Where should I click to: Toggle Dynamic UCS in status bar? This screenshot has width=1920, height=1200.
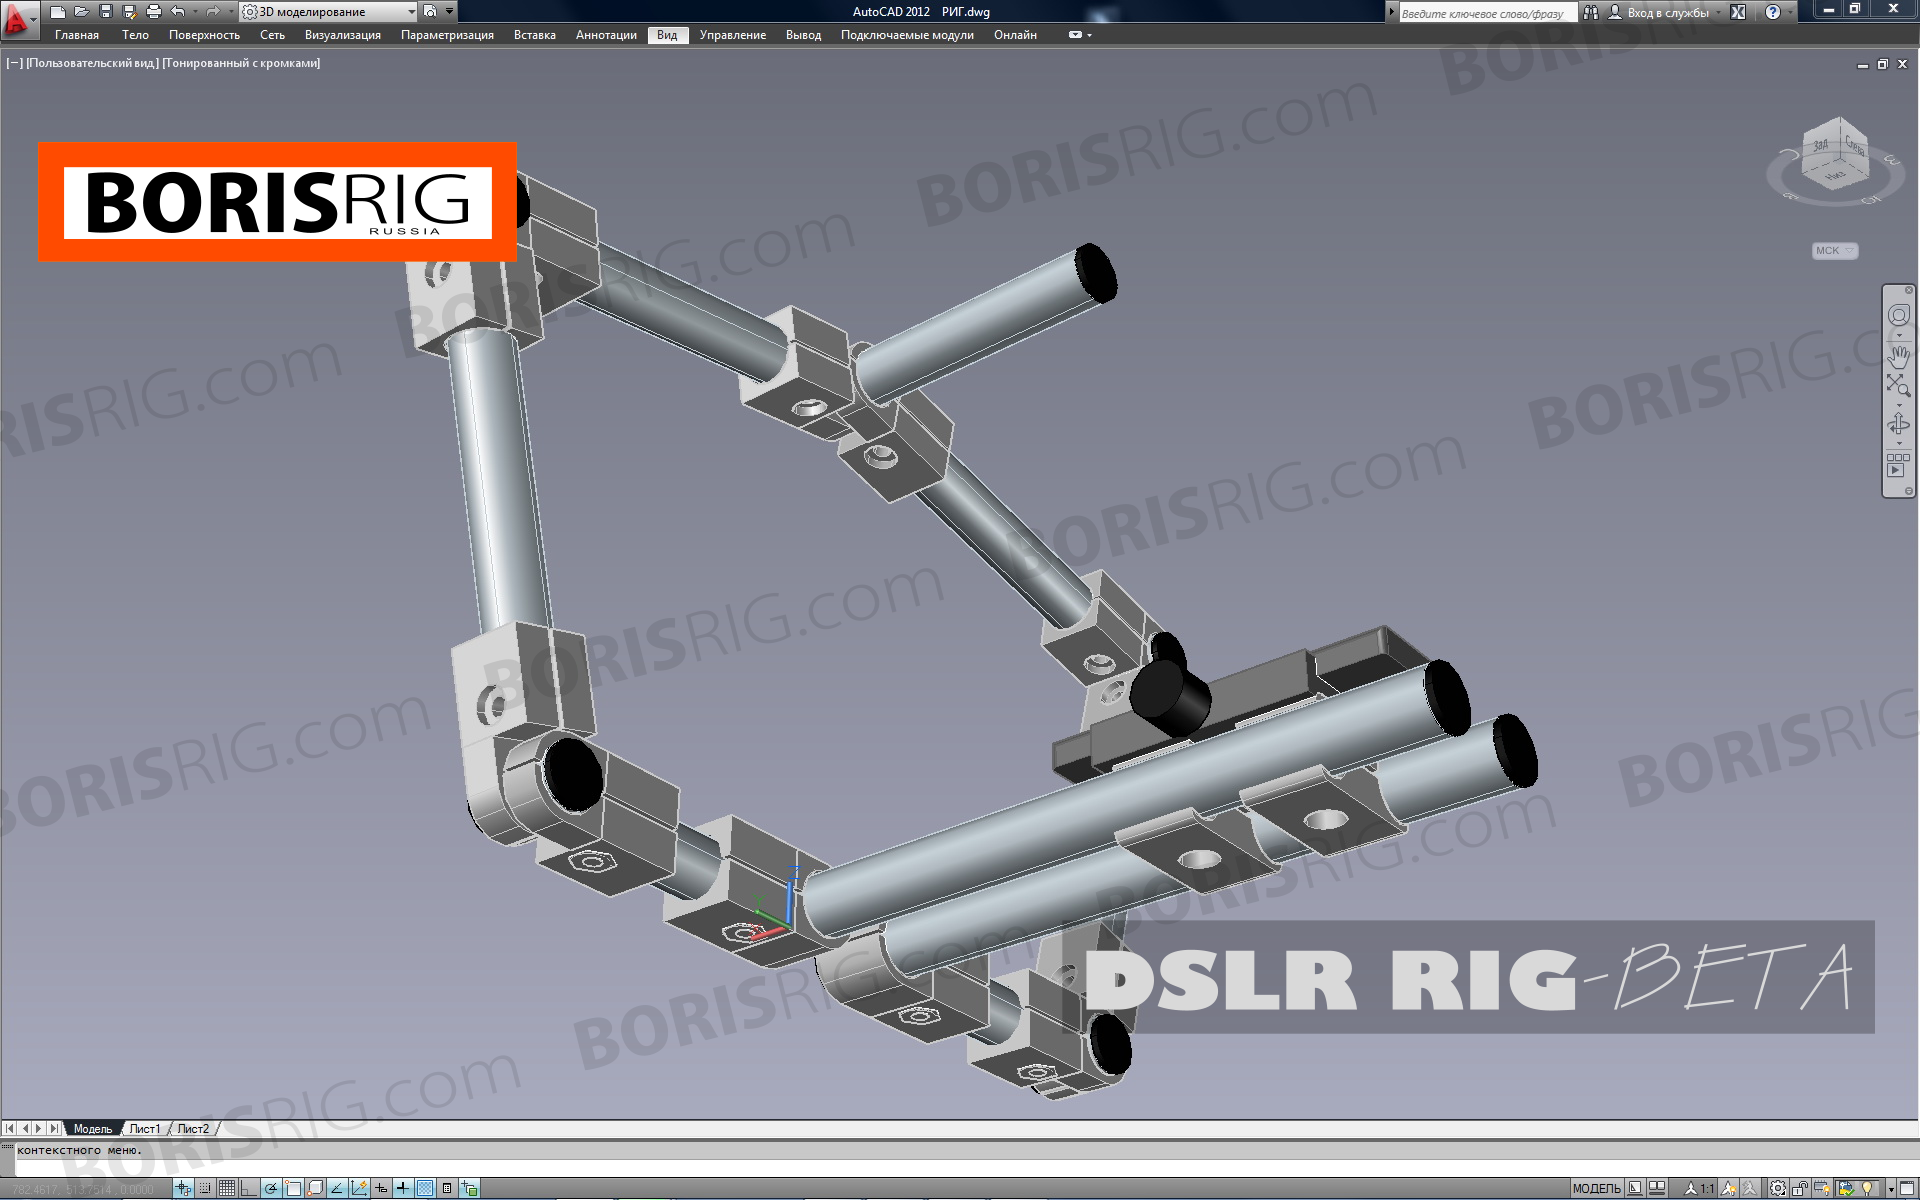pyautogui.click(x=359, y=1188)
